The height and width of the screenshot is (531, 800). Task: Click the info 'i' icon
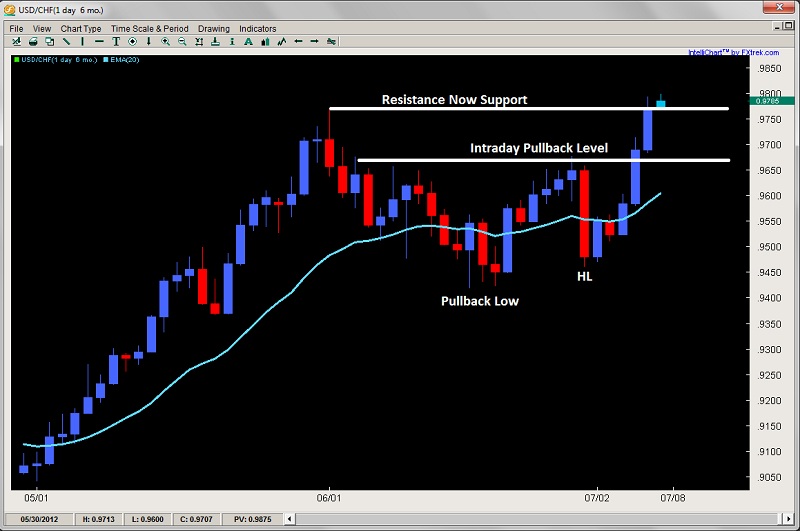(x=232, y=41)
